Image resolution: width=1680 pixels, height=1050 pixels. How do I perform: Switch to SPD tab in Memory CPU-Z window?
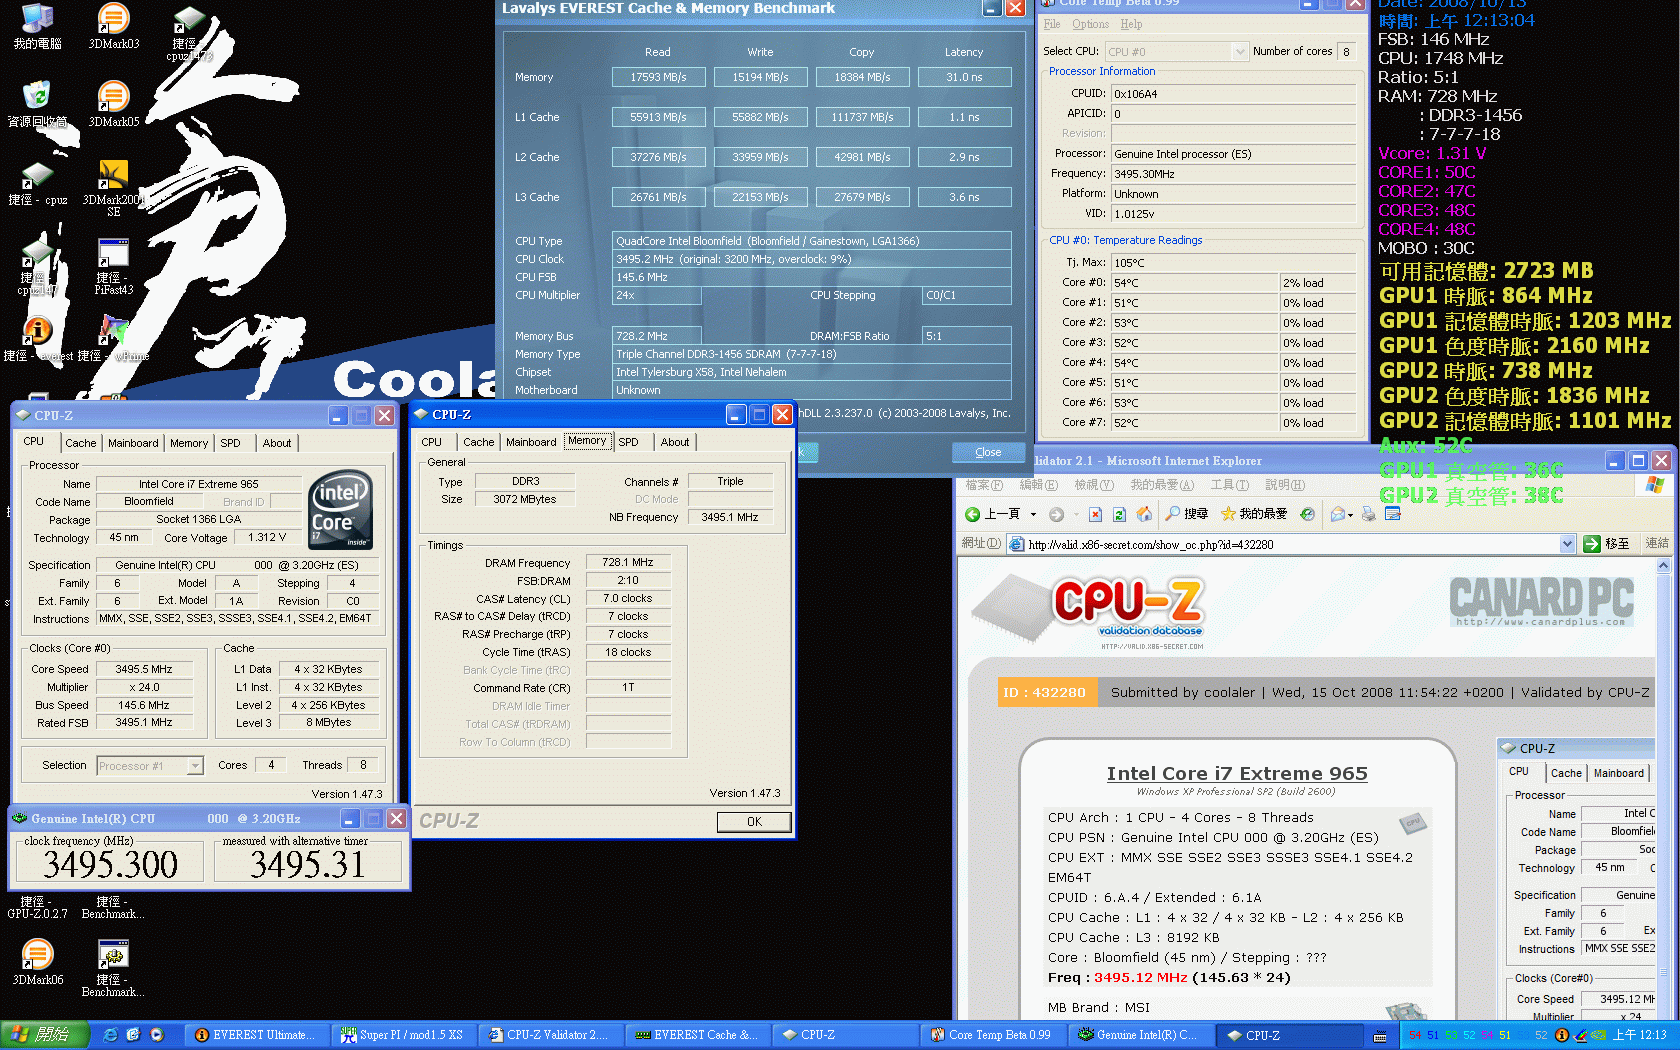pyautogui.click(x=628, y=442)
